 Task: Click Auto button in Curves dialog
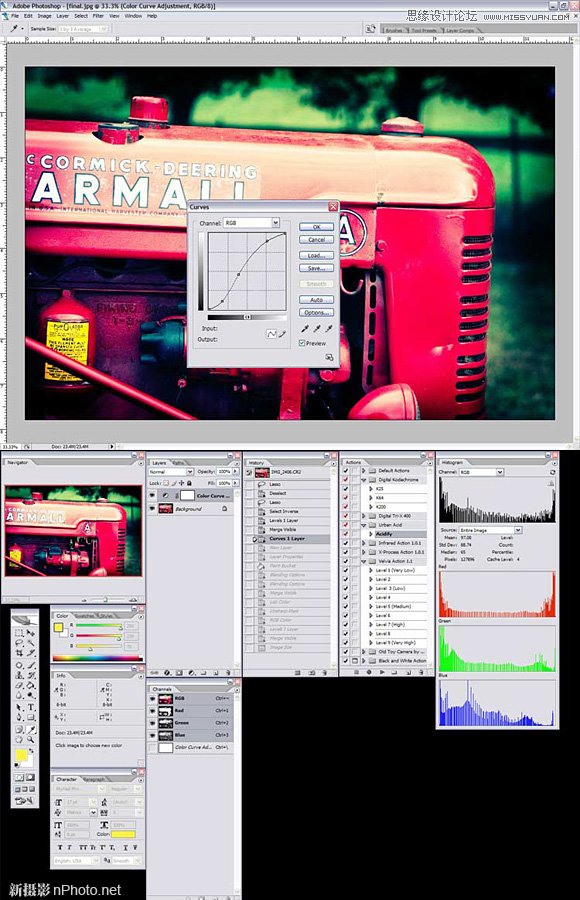click(x=316, y=300)
